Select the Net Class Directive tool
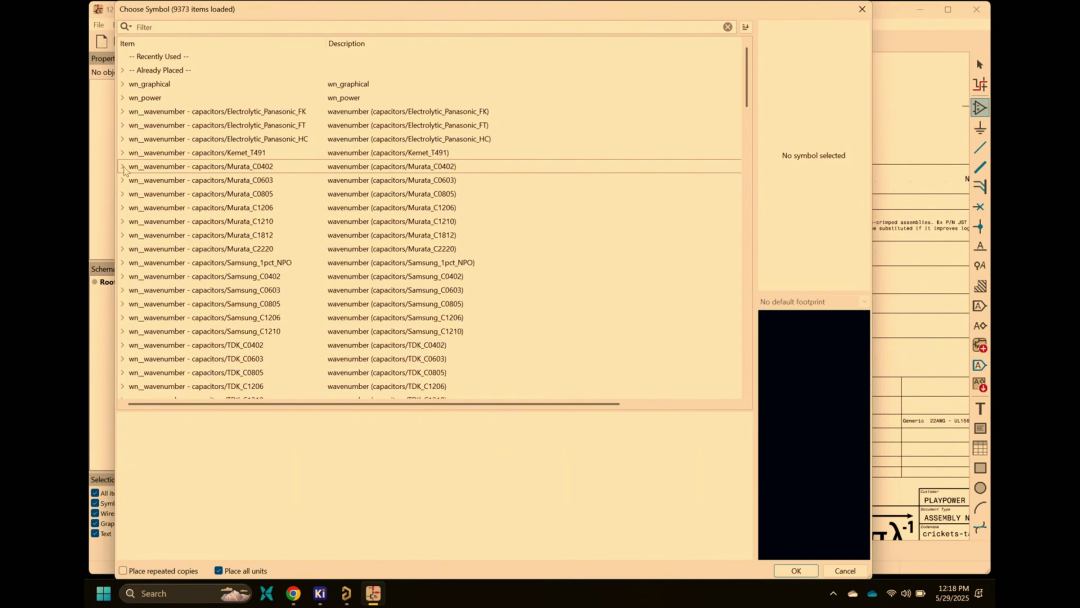 [x=979, y=266]
